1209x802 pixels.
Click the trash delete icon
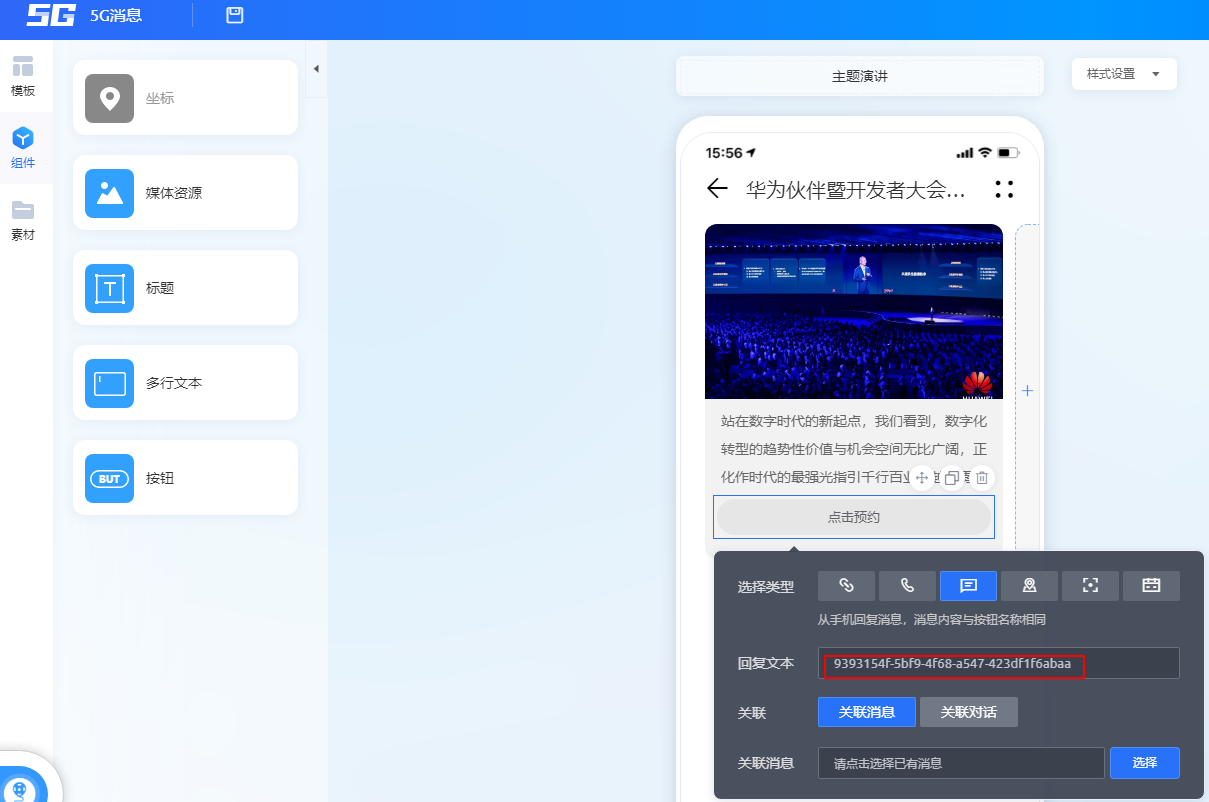[982, 478]
